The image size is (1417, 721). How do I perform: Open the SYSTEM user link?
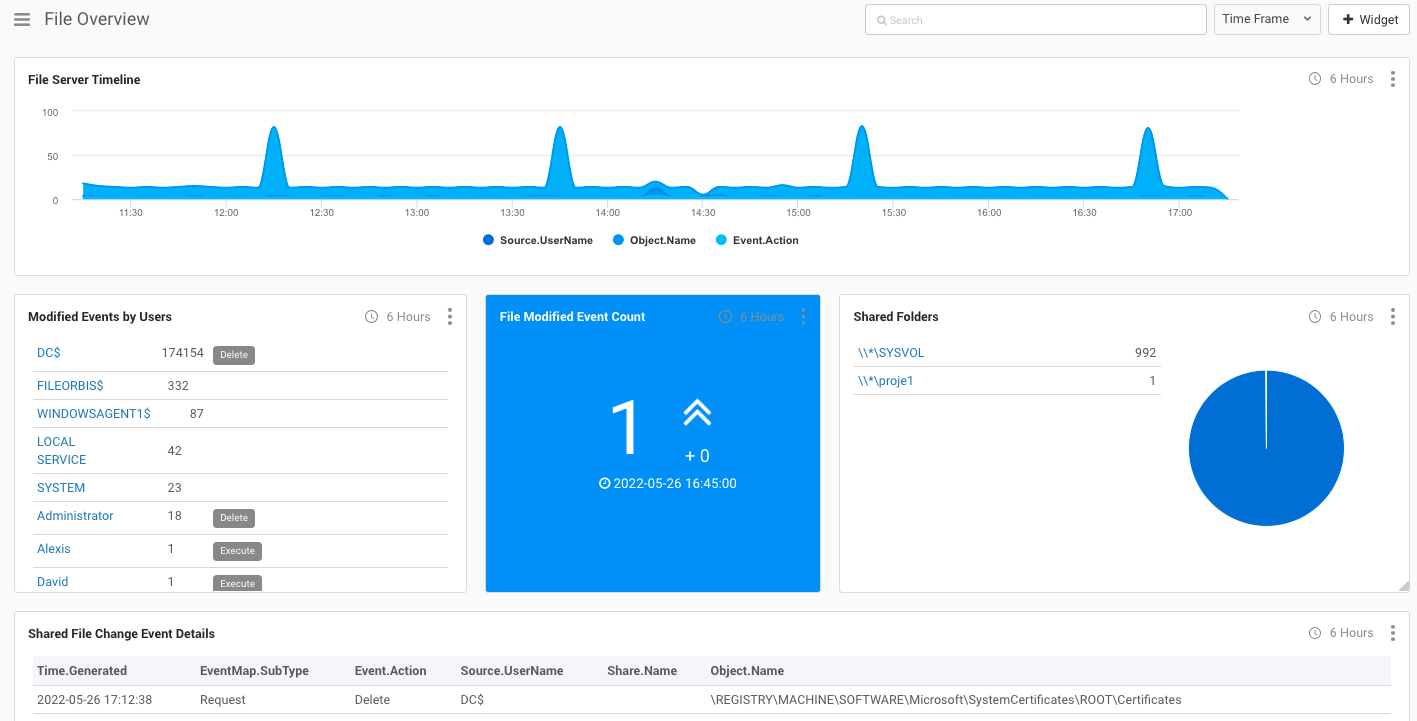61,488
